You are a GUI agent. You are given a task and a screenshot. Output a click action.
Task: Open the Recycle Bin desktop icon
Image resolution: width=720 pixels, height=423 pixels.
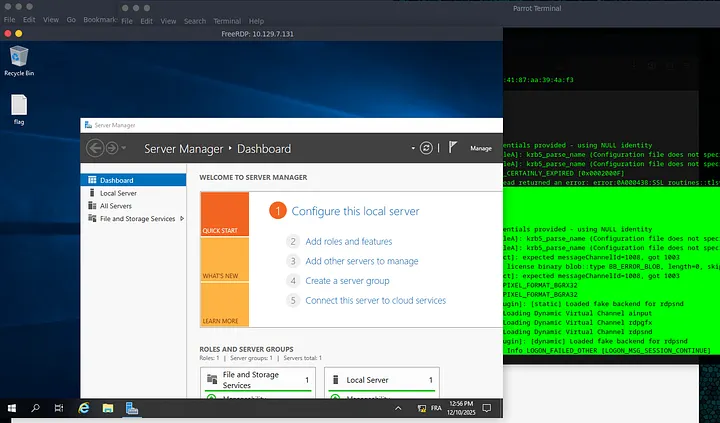pos(20,57)
